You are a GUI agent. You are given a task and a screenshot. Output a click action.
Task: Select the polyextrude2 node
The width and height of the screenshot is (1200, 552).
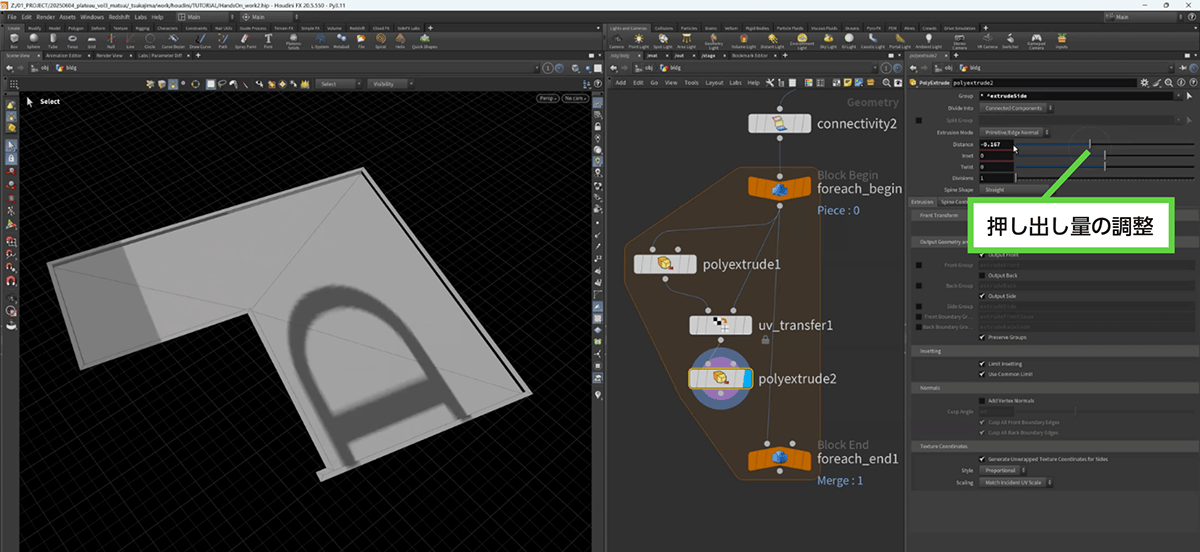click(720, 378)
